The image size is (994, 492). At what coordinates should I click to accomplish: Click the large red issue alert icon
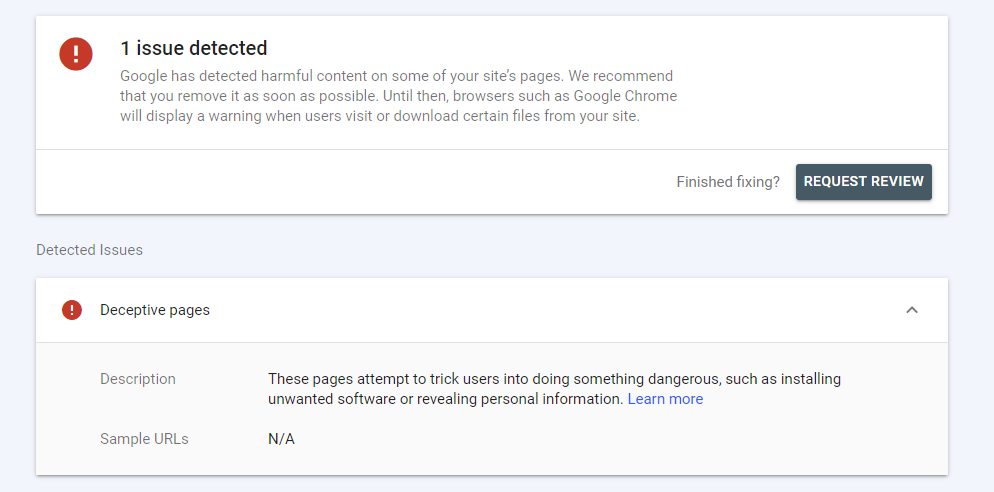(76, 54)
